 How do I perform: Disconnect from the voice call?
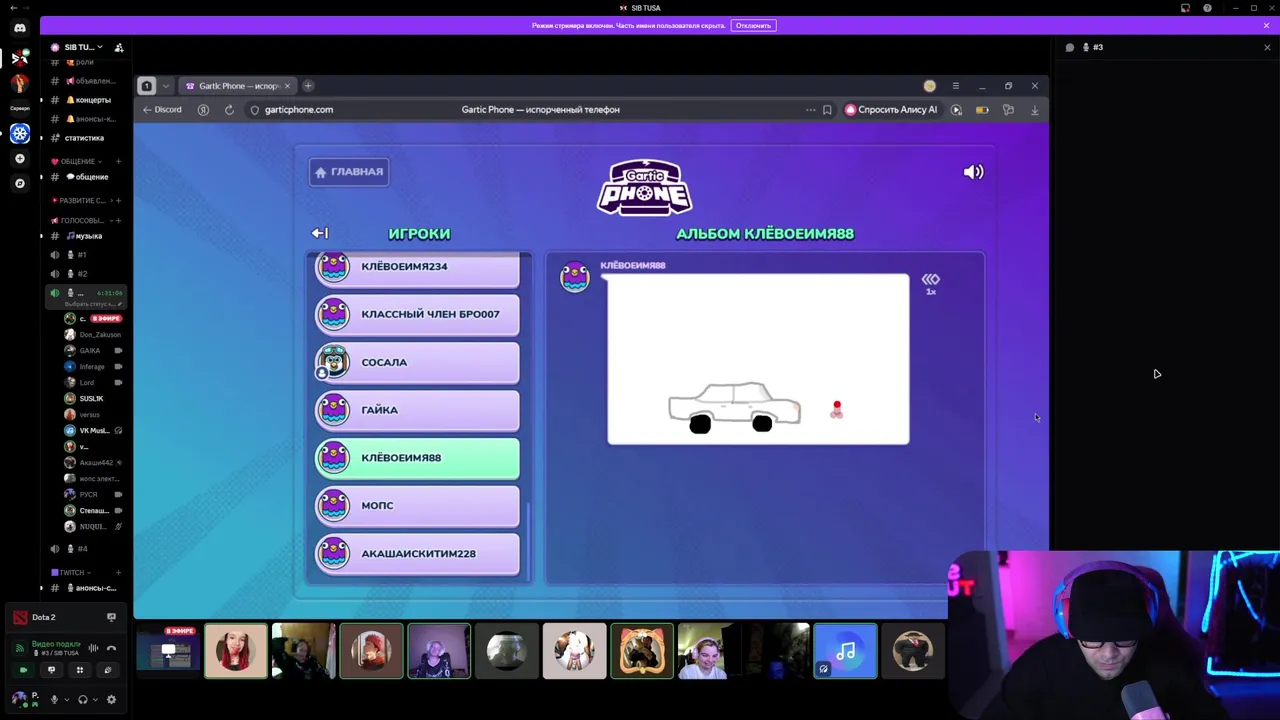coord(111,648)
